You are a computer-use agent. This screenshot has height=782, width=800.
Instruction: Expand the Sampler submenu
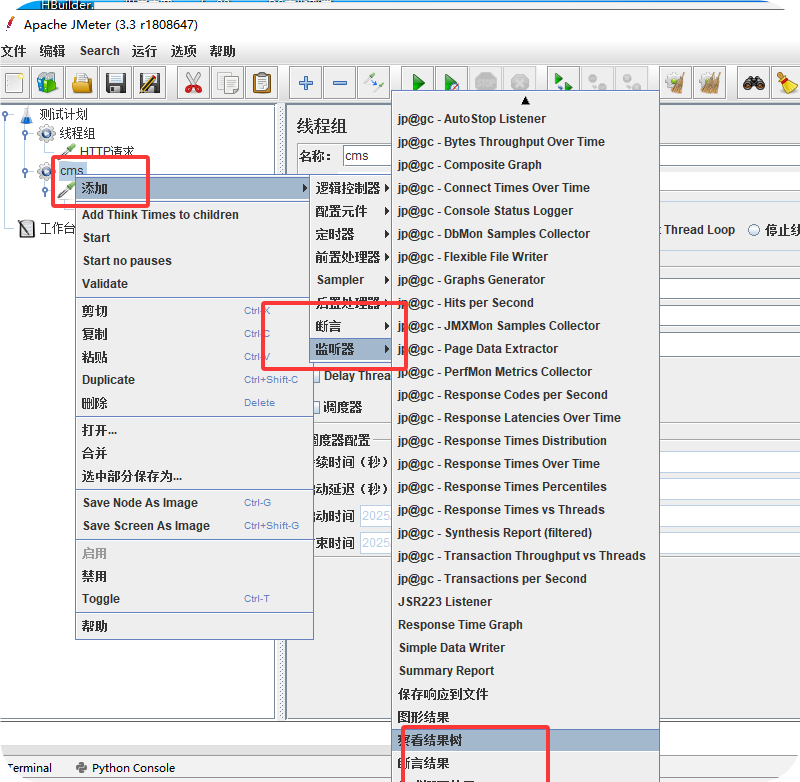[x=351, y=280]
